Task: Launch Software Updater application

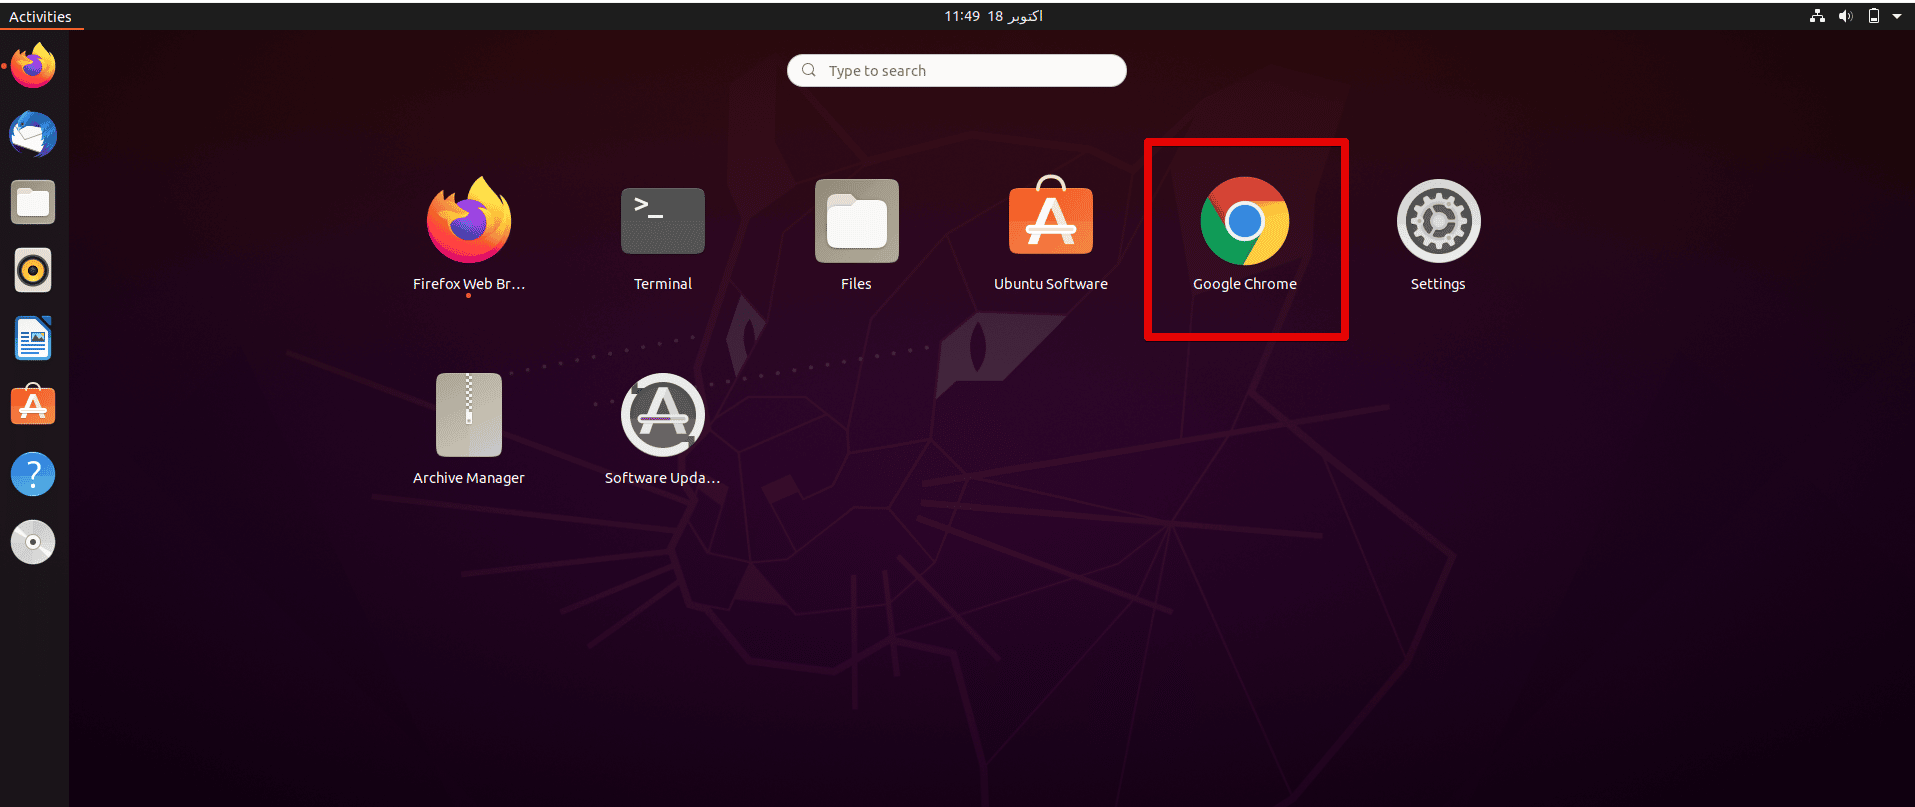Action: (662, 416)
